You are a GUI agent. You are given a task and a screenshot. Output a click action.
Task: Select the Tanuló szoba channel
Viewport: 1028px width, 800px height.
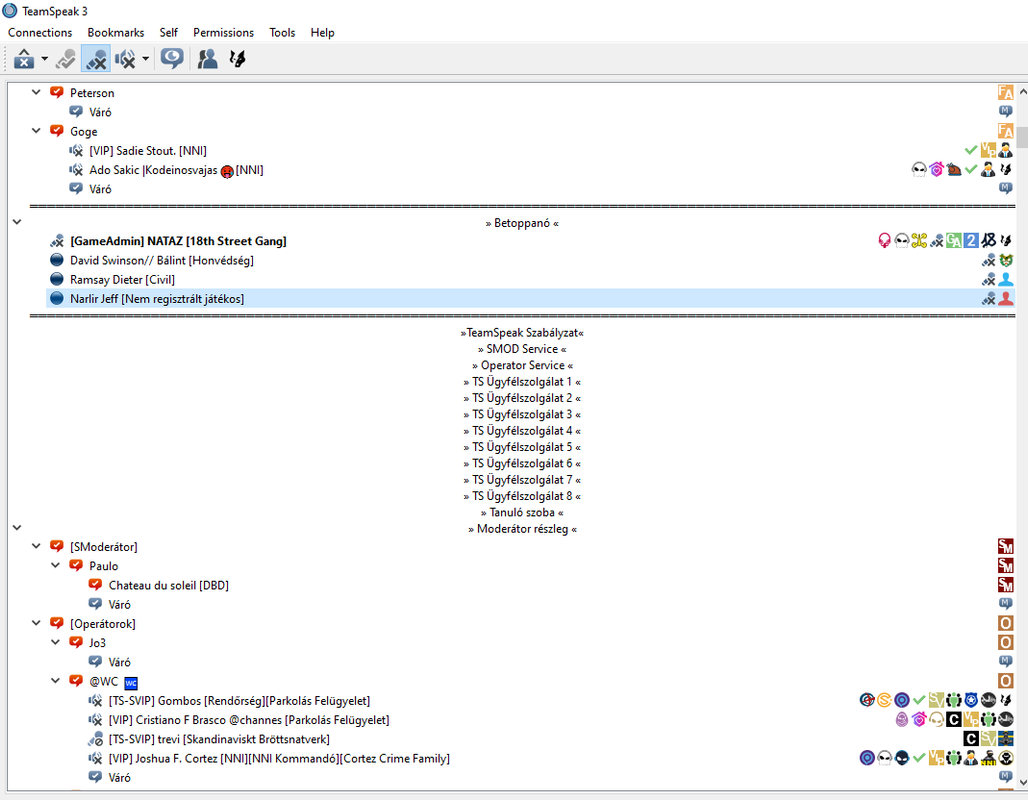(x=522, y=513)
